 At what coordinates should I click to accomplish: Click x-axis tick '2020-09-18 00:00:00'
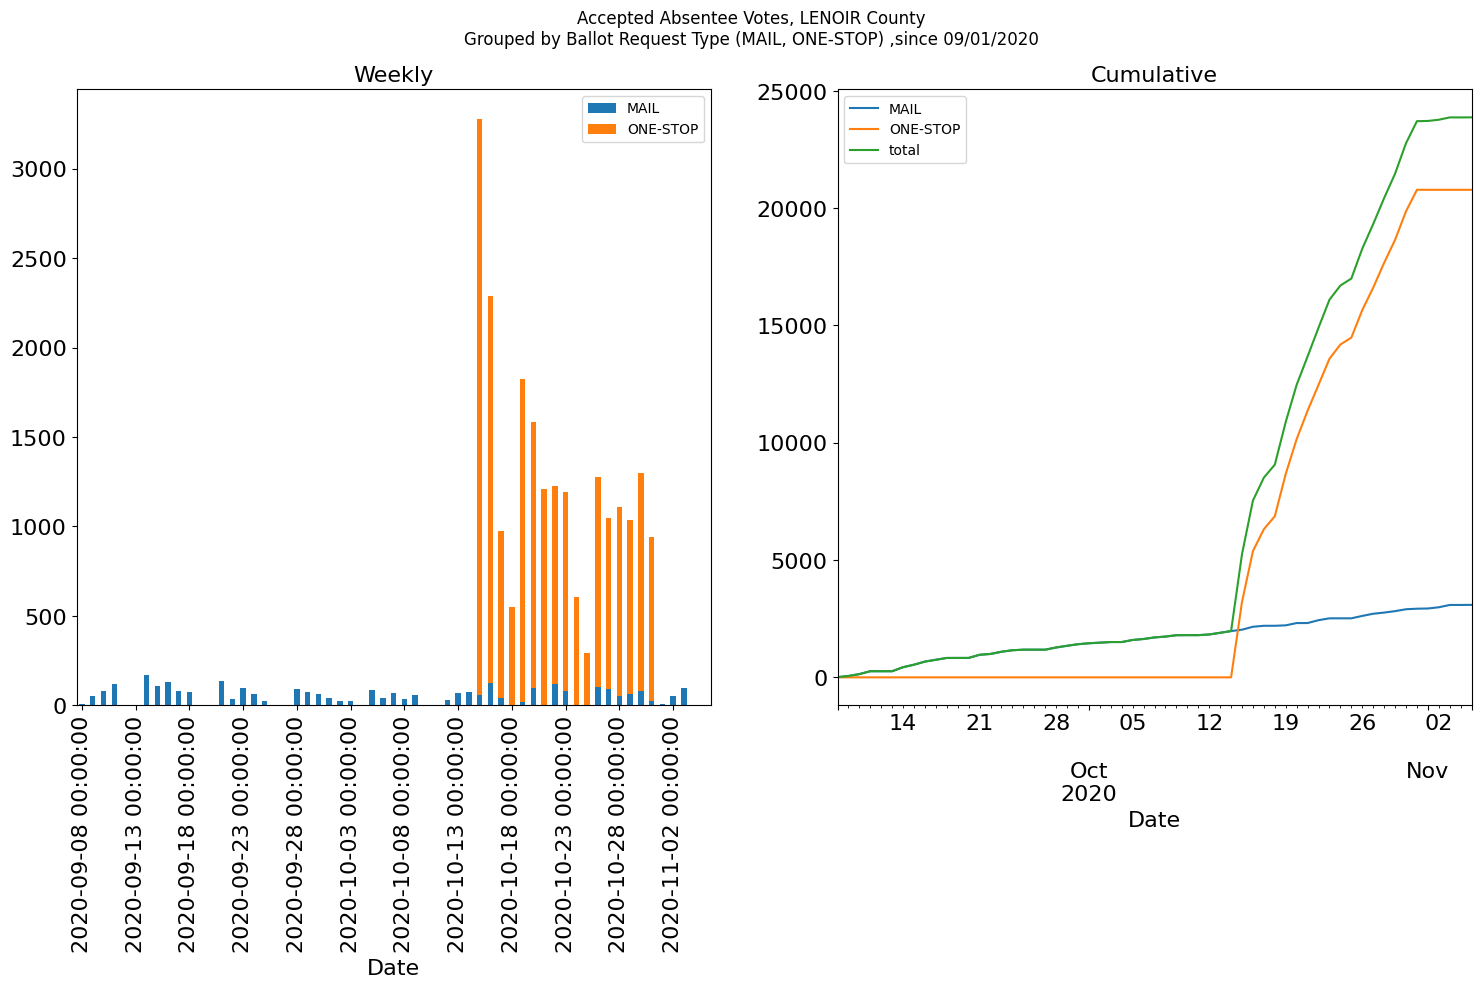(189, 833)
